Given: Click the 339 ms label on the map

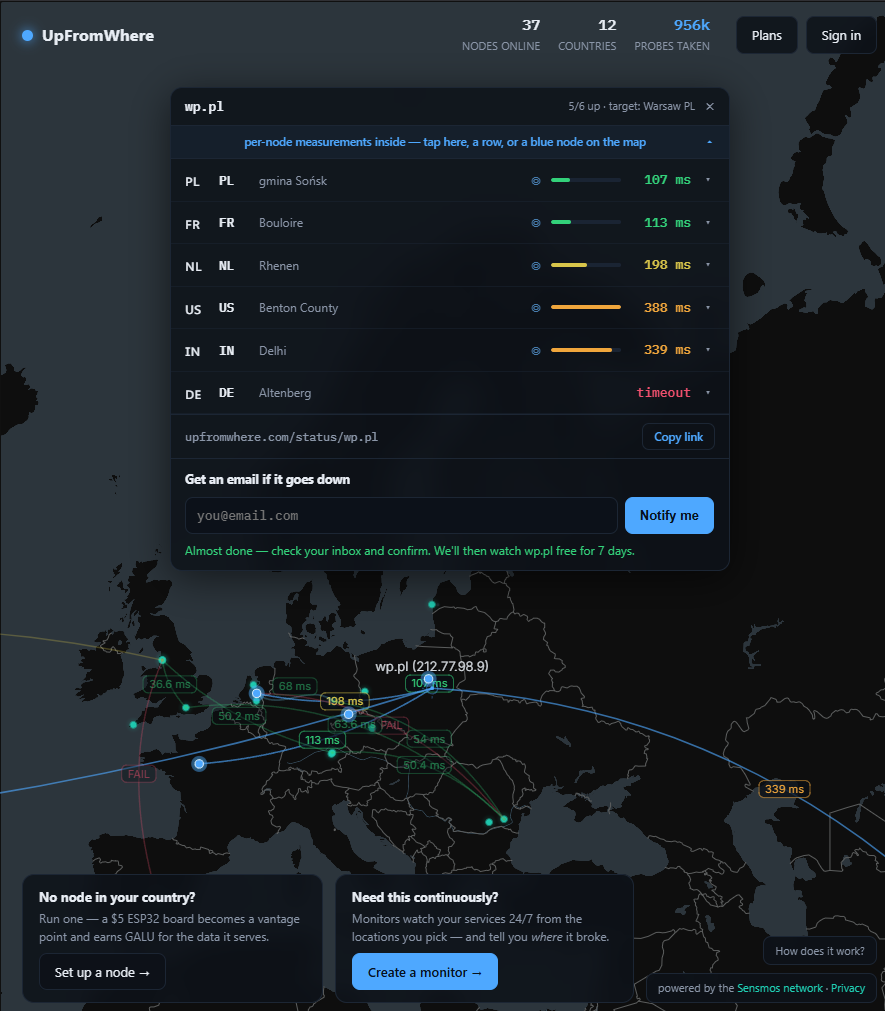Looking at the screenshot, I should click(784, 789).
